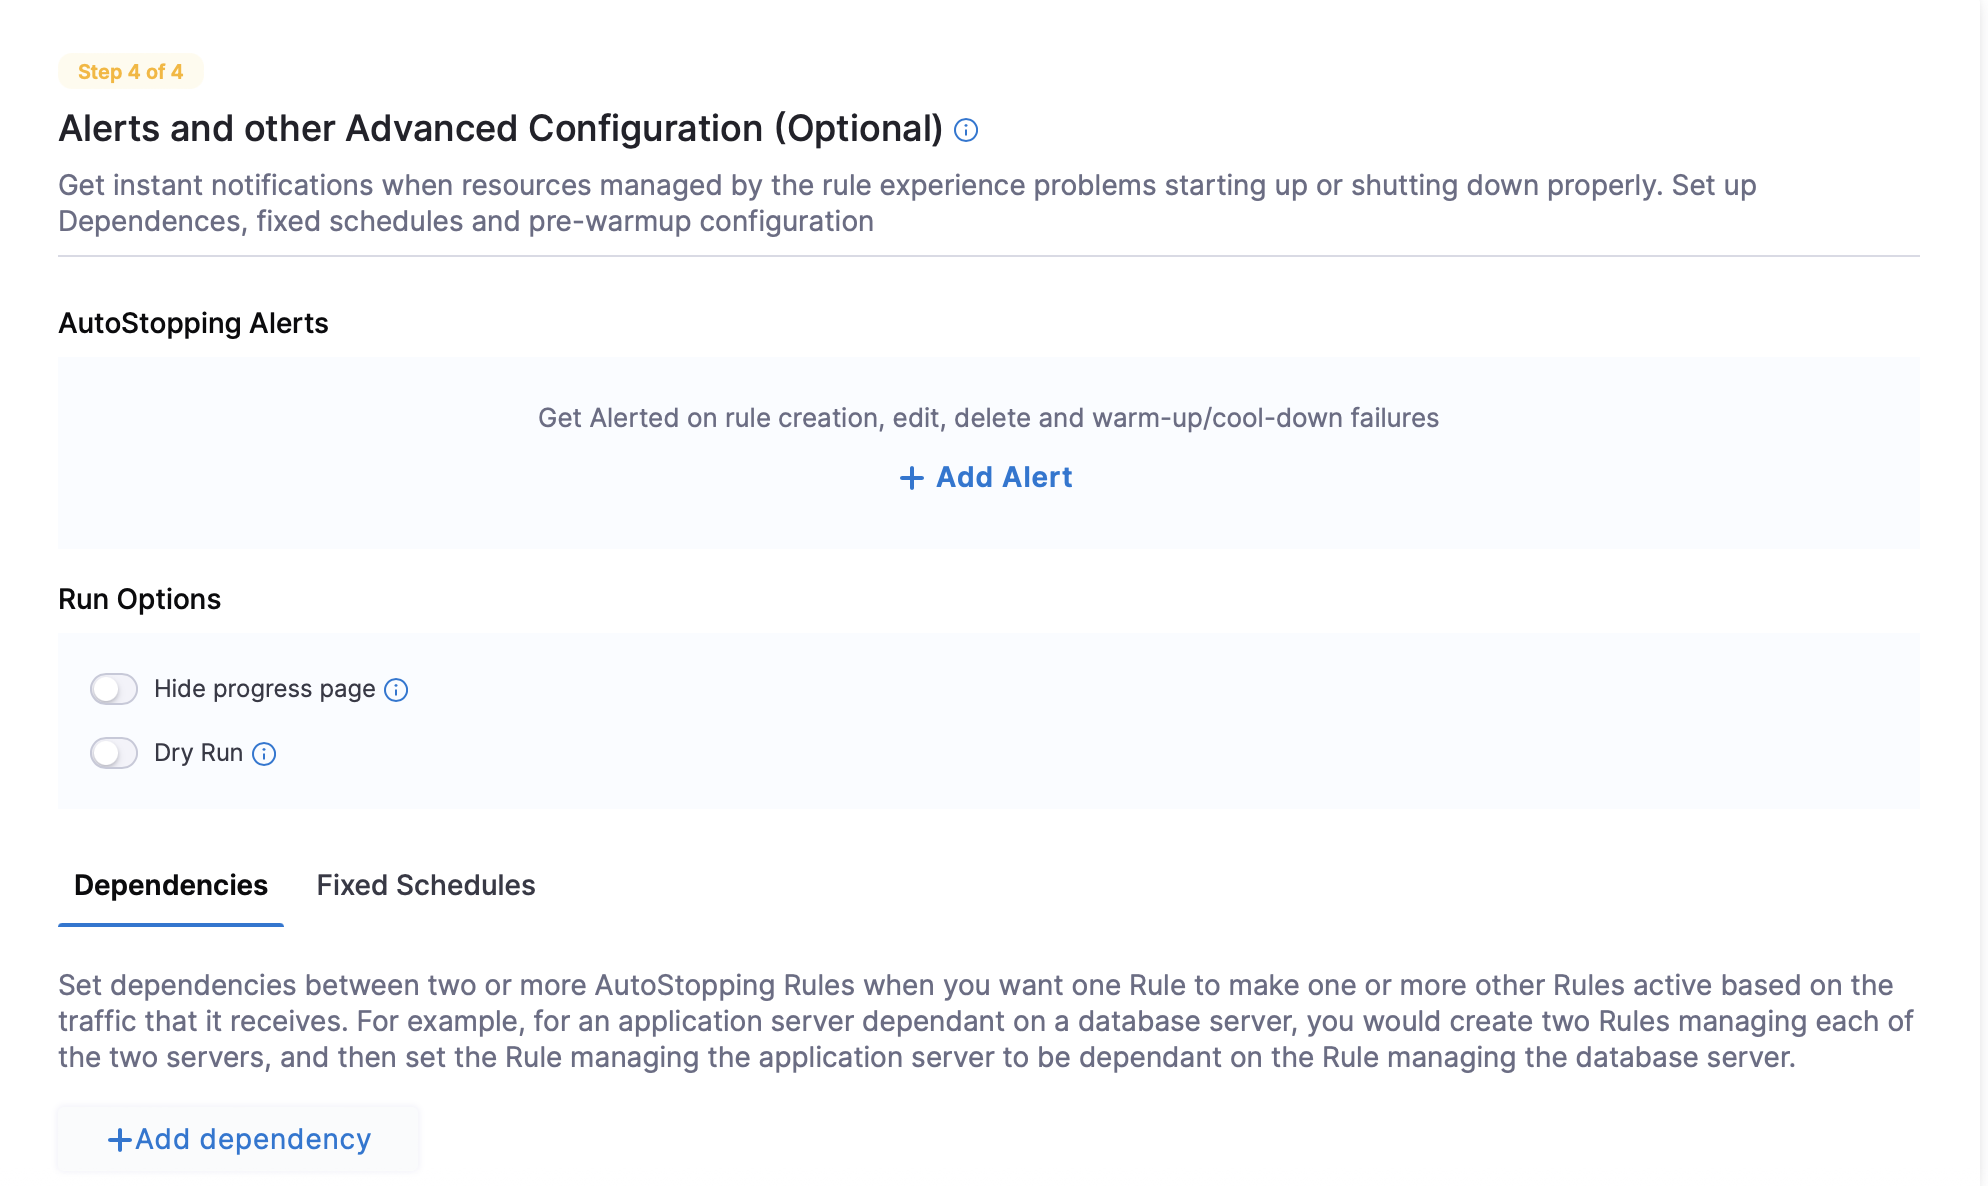Screen dimensions: 1988x1186
Task: Click the Dry Run label text
Action: [199, 753]
